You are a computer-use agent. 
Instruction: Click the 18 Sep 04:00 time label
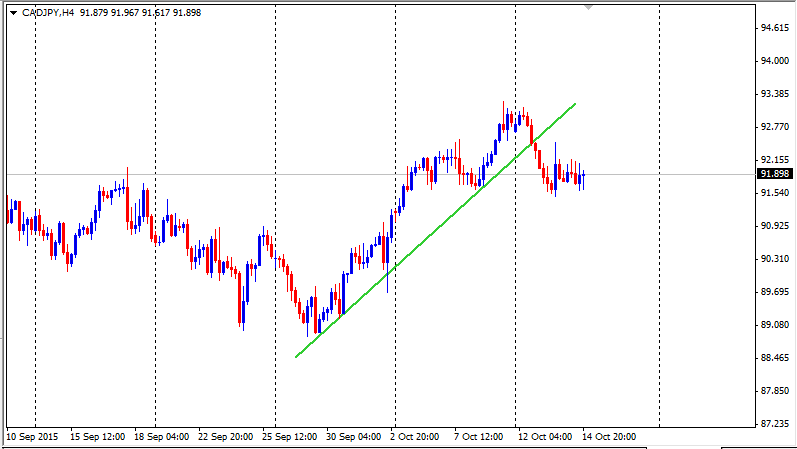(x=162, y=437)
